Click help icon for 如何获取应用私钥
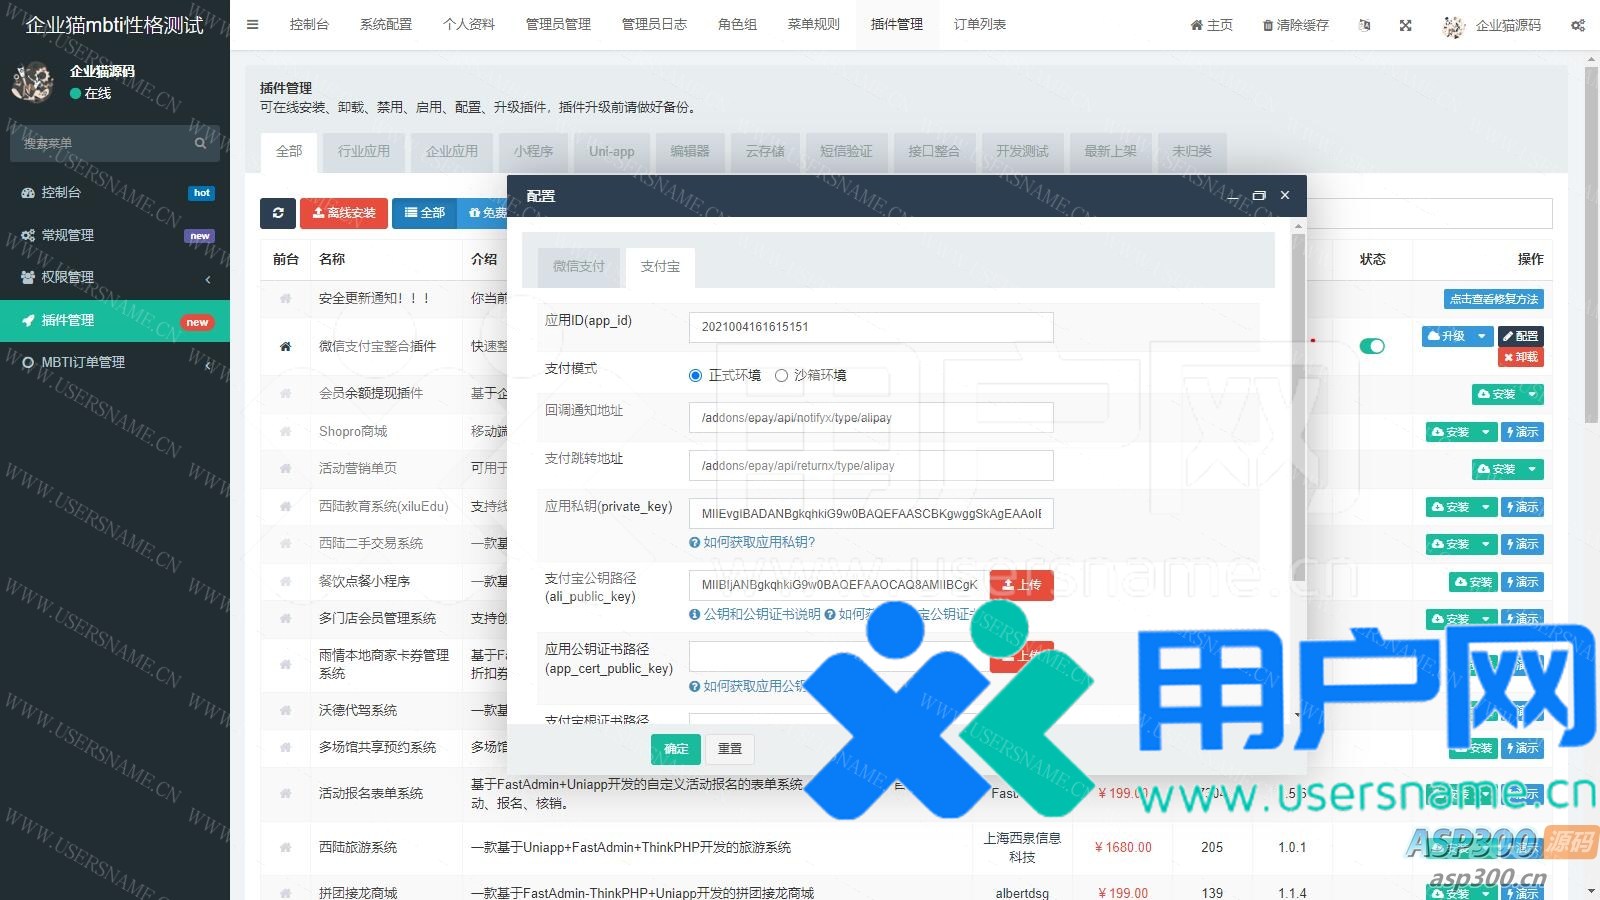The image size is (1600, 900). 694,542
